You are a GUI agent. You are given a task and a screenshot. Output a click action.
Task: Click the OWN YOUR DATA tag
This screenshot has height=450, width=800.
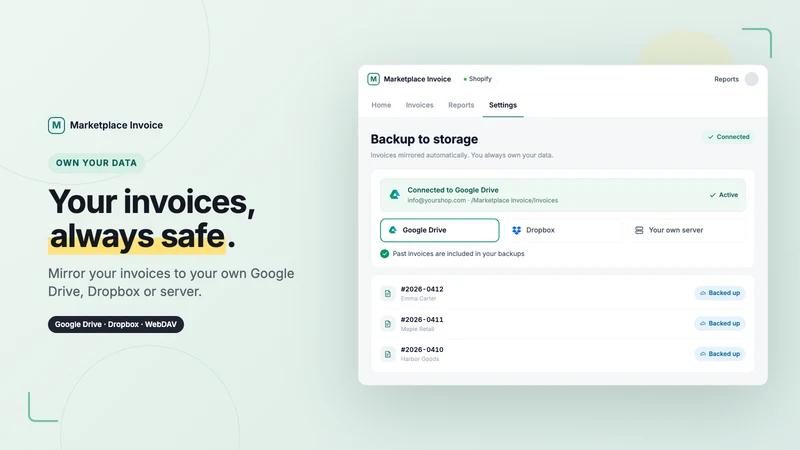point(96,163)
